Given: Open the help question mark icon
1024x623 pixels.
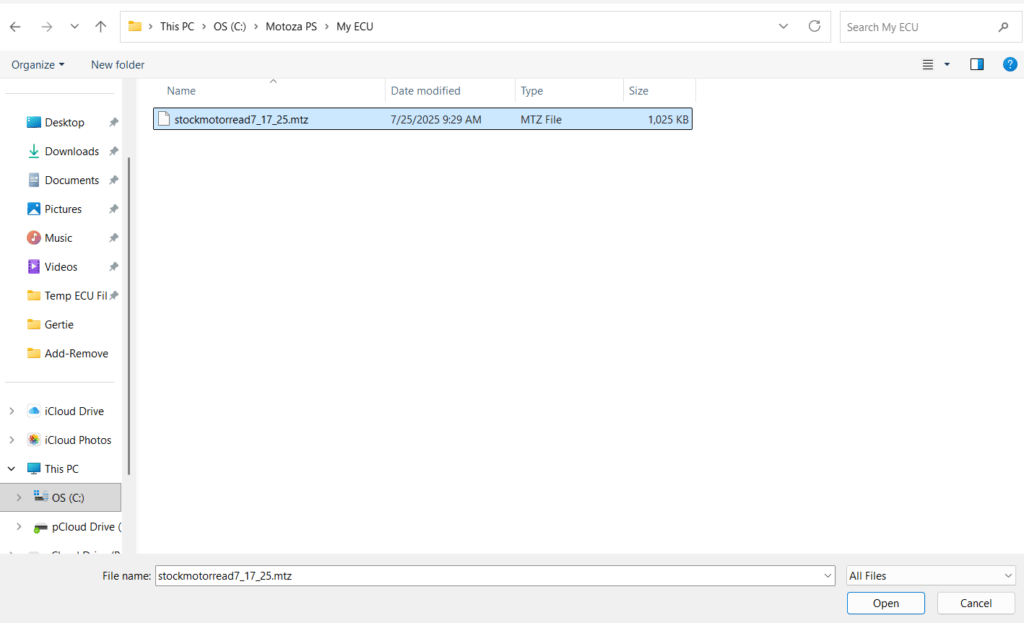Looking at the screenshot, I should tap(1009, 64).
